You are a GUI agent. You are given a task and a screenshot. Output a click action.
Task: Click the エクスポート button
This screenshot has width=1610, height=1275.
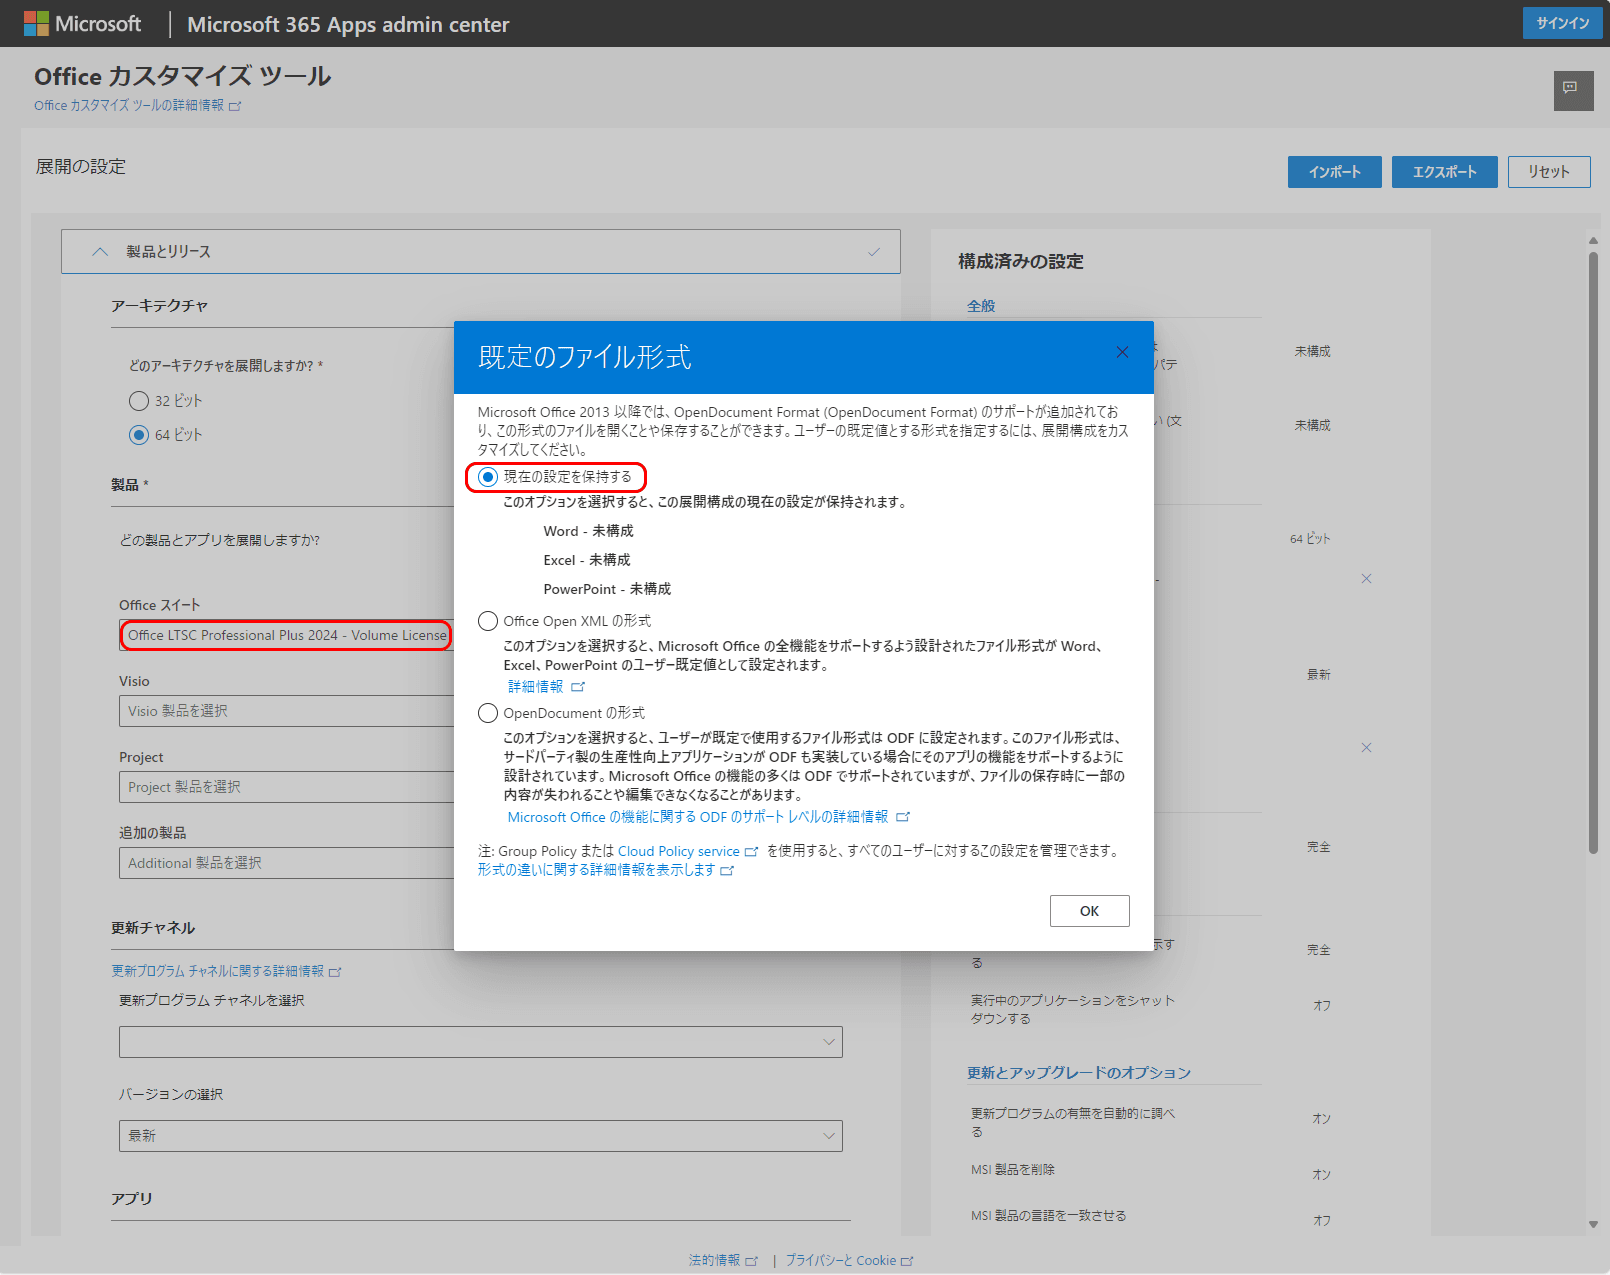1445,172
